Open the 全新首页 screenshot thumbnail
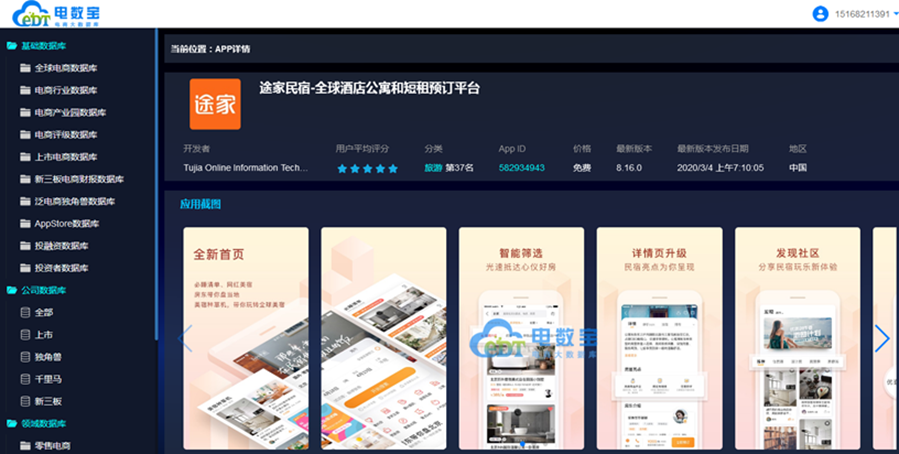 pyautogui.click(x=246, y=337)
